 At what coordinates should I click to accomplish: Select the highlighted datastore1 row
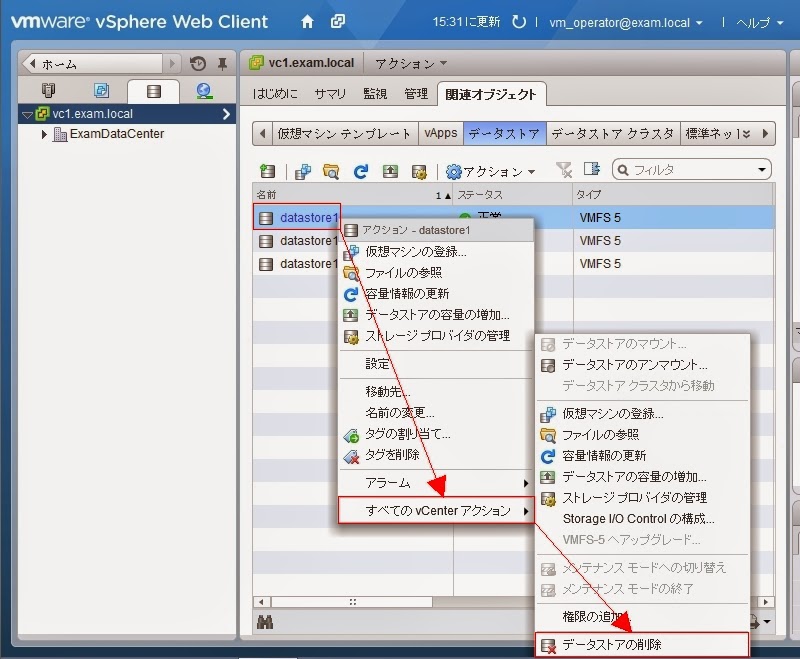click(x=513, y=218)
